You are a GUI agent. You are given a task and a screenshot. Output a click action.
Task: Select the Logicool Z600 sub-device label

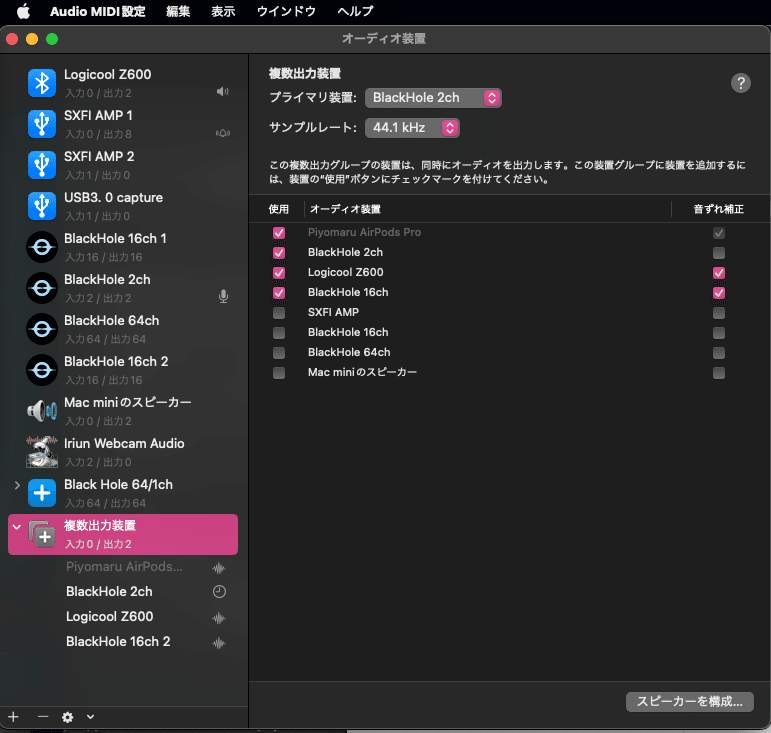110,616
